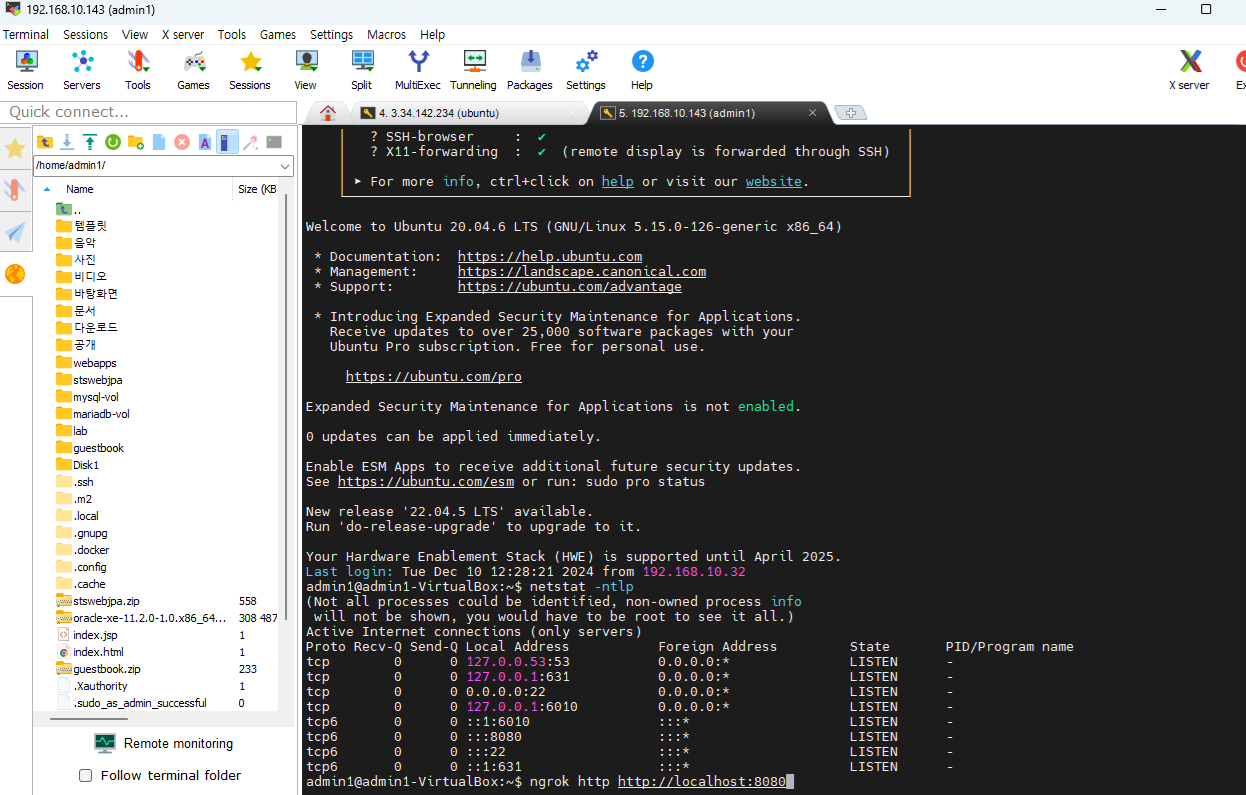Screen dimensions: 1246x795
Task: Create a new folder via SFTP toolbar
Action: point(136,142)
